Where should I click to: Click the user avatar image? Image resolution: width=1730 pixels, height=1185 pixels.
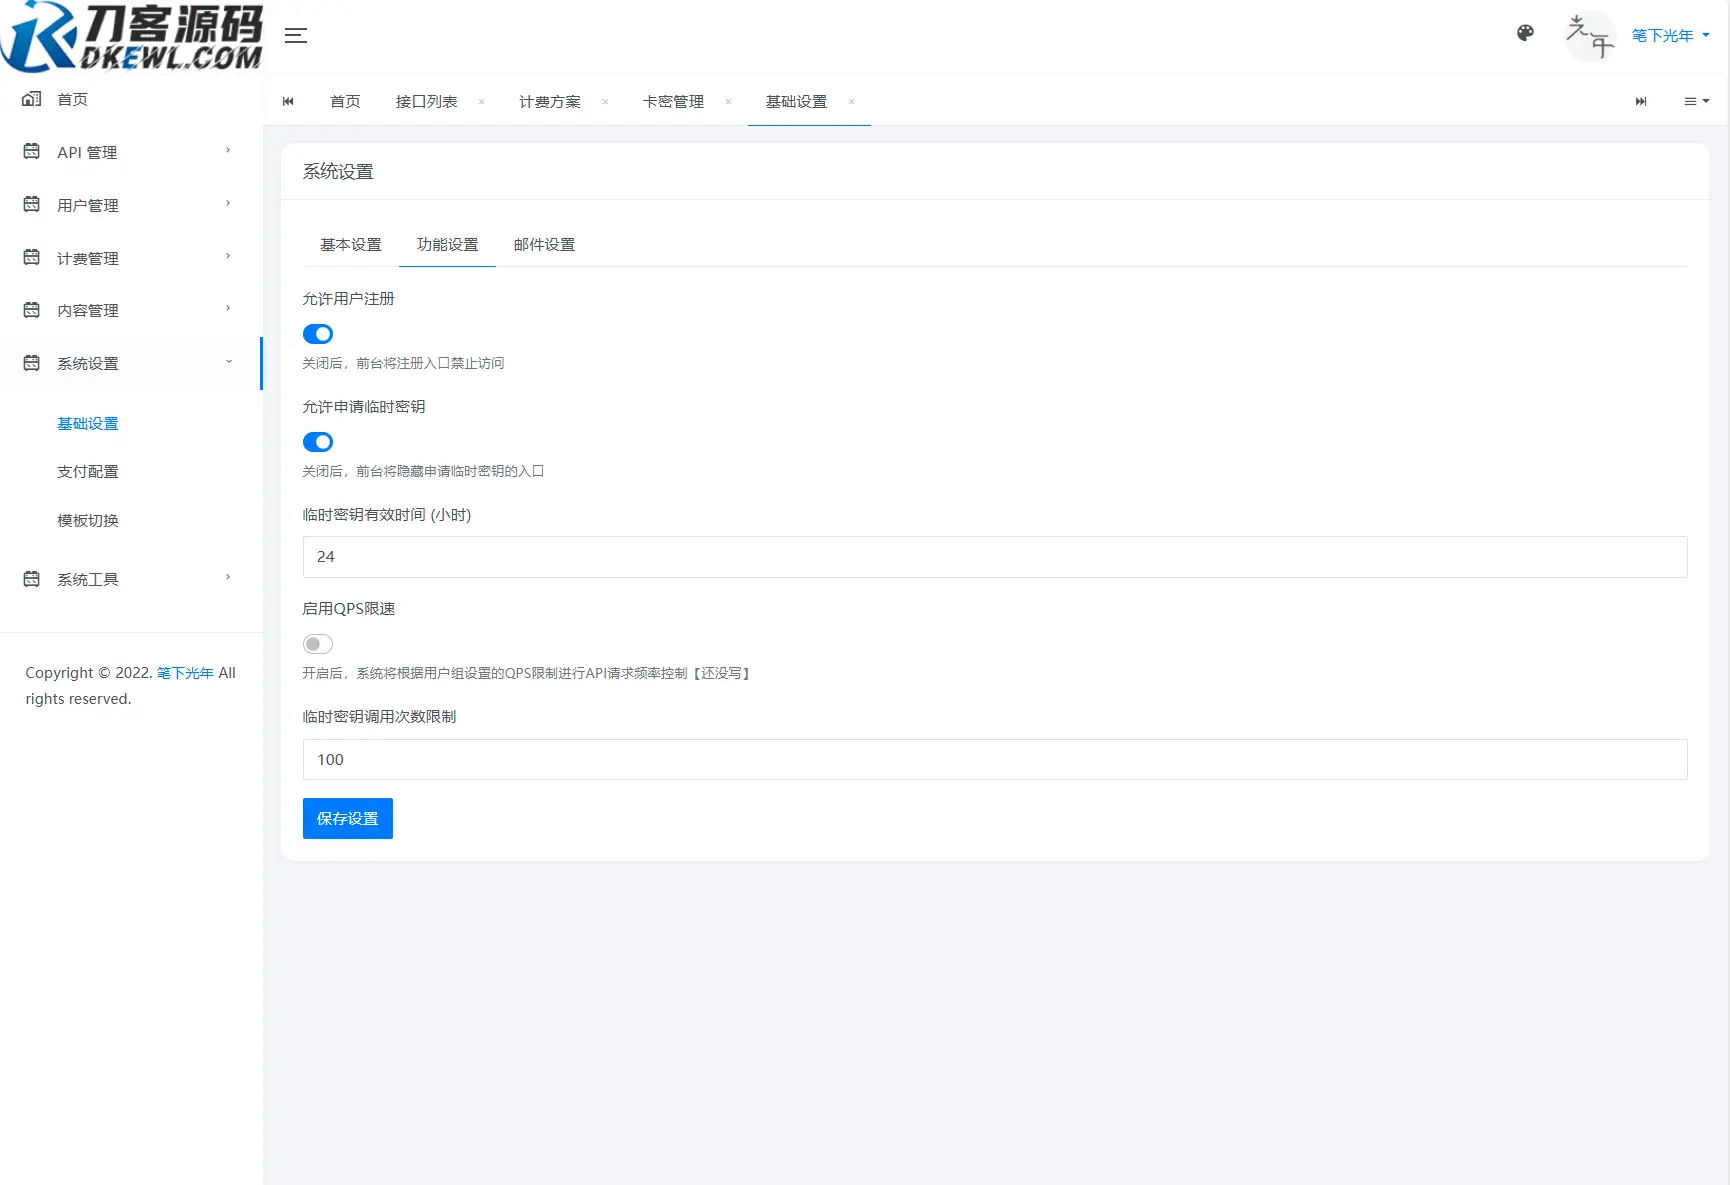(x=1589, y=35)
